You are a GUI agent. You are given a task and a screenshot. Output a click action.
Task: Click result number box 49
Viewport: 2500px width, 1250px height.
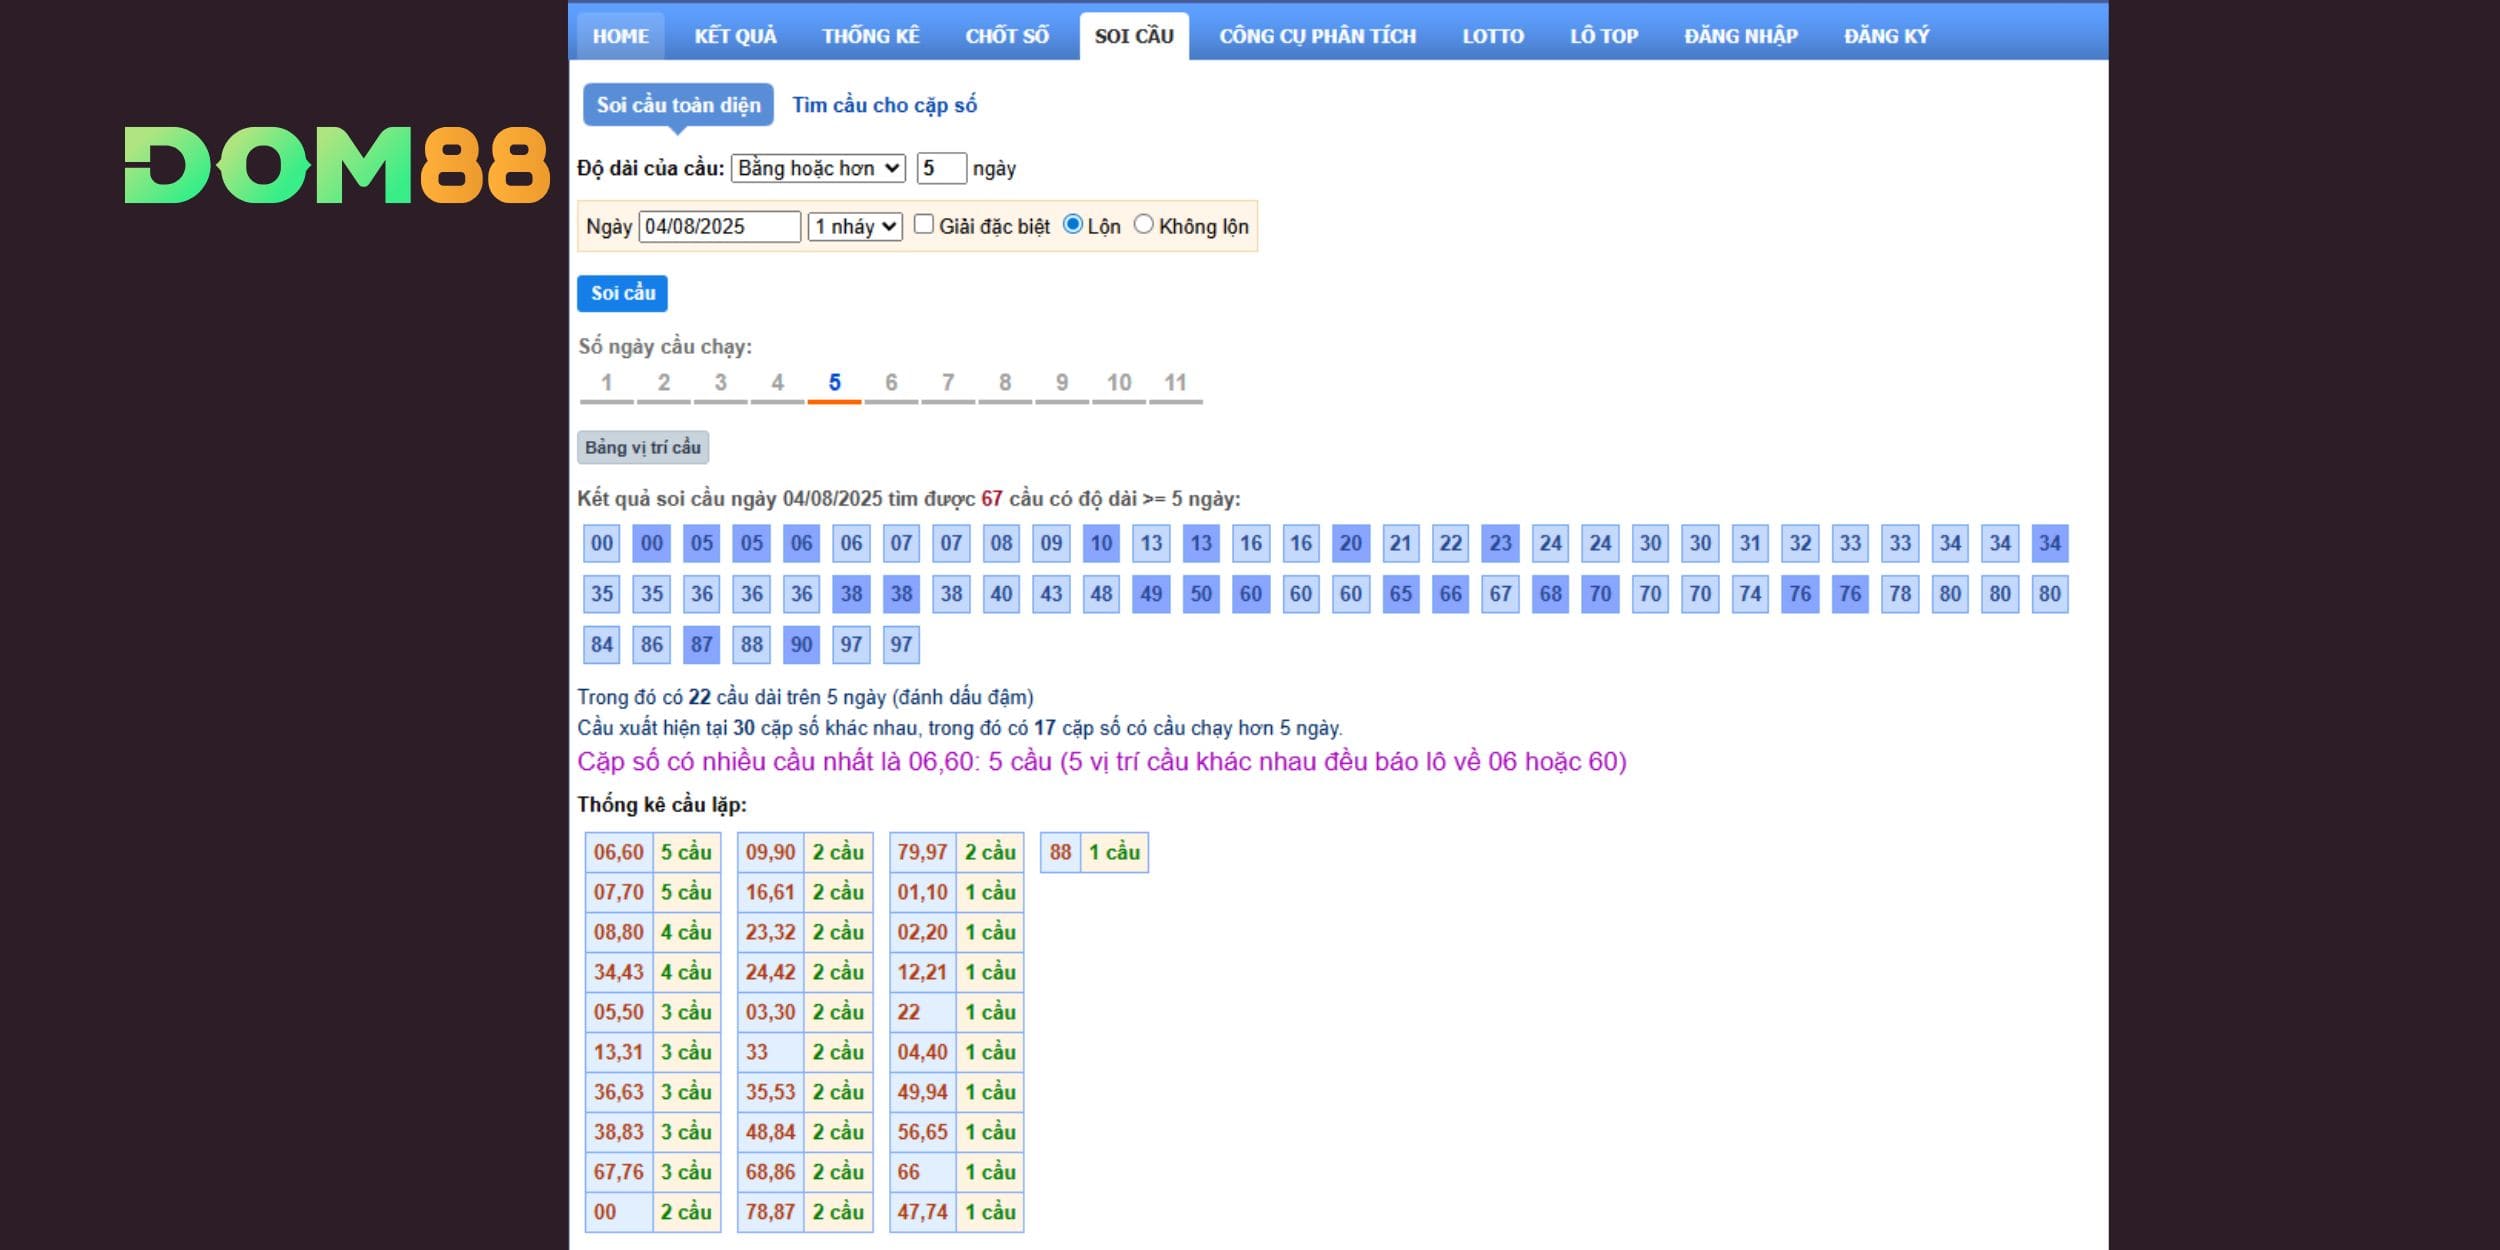point(1151,594)
